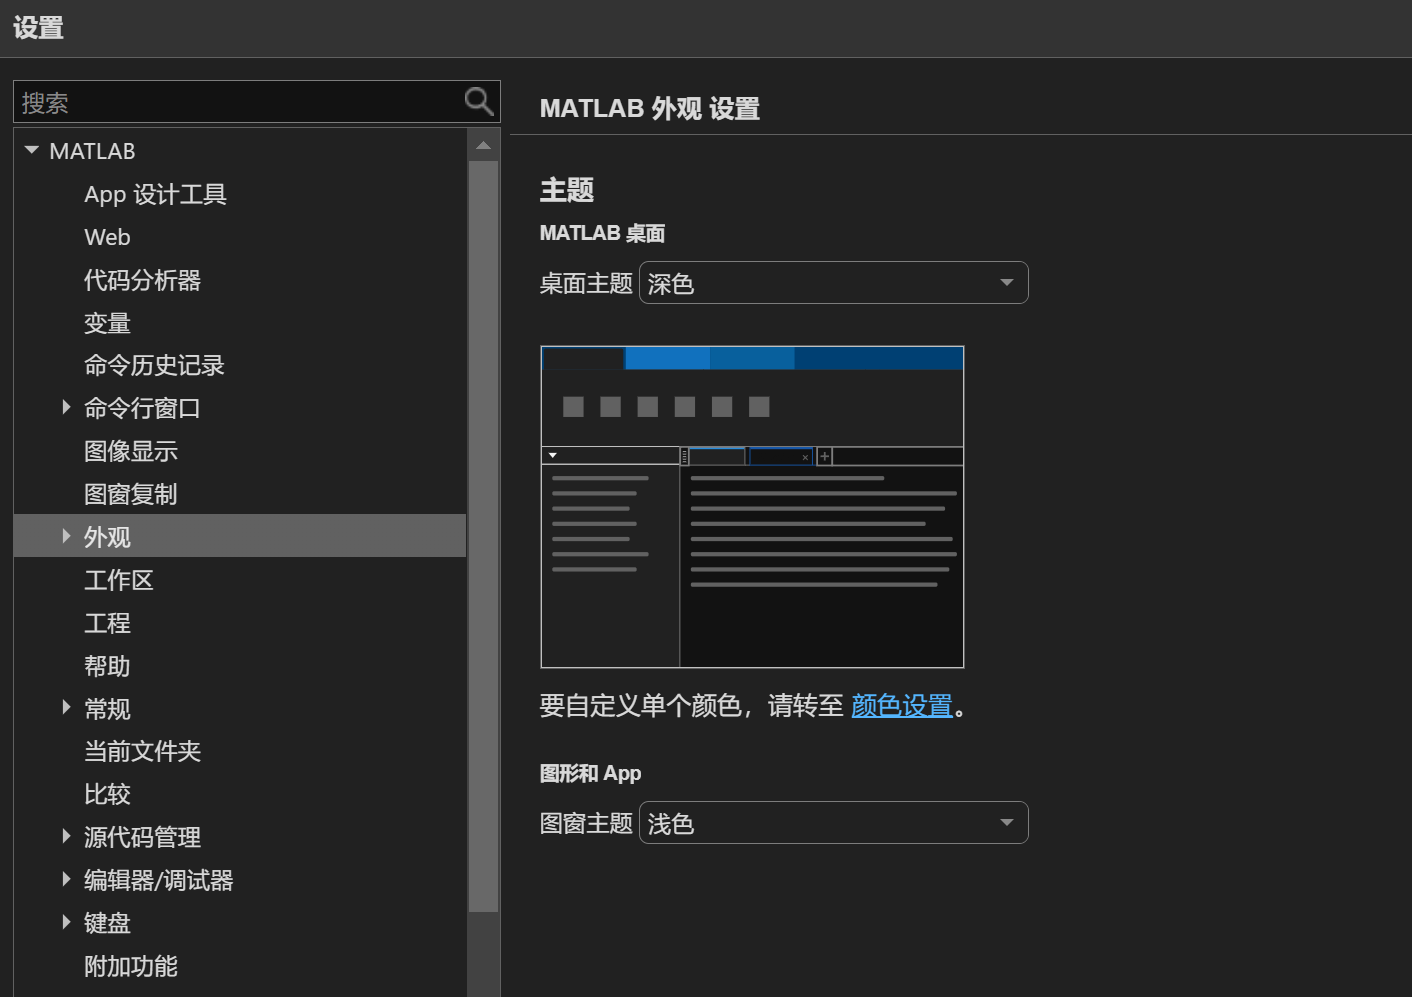The height and width of the screenshot is (997, 1412).
Task: Collapse the MATLAB tree node
Action: click(x=31, y=151)
